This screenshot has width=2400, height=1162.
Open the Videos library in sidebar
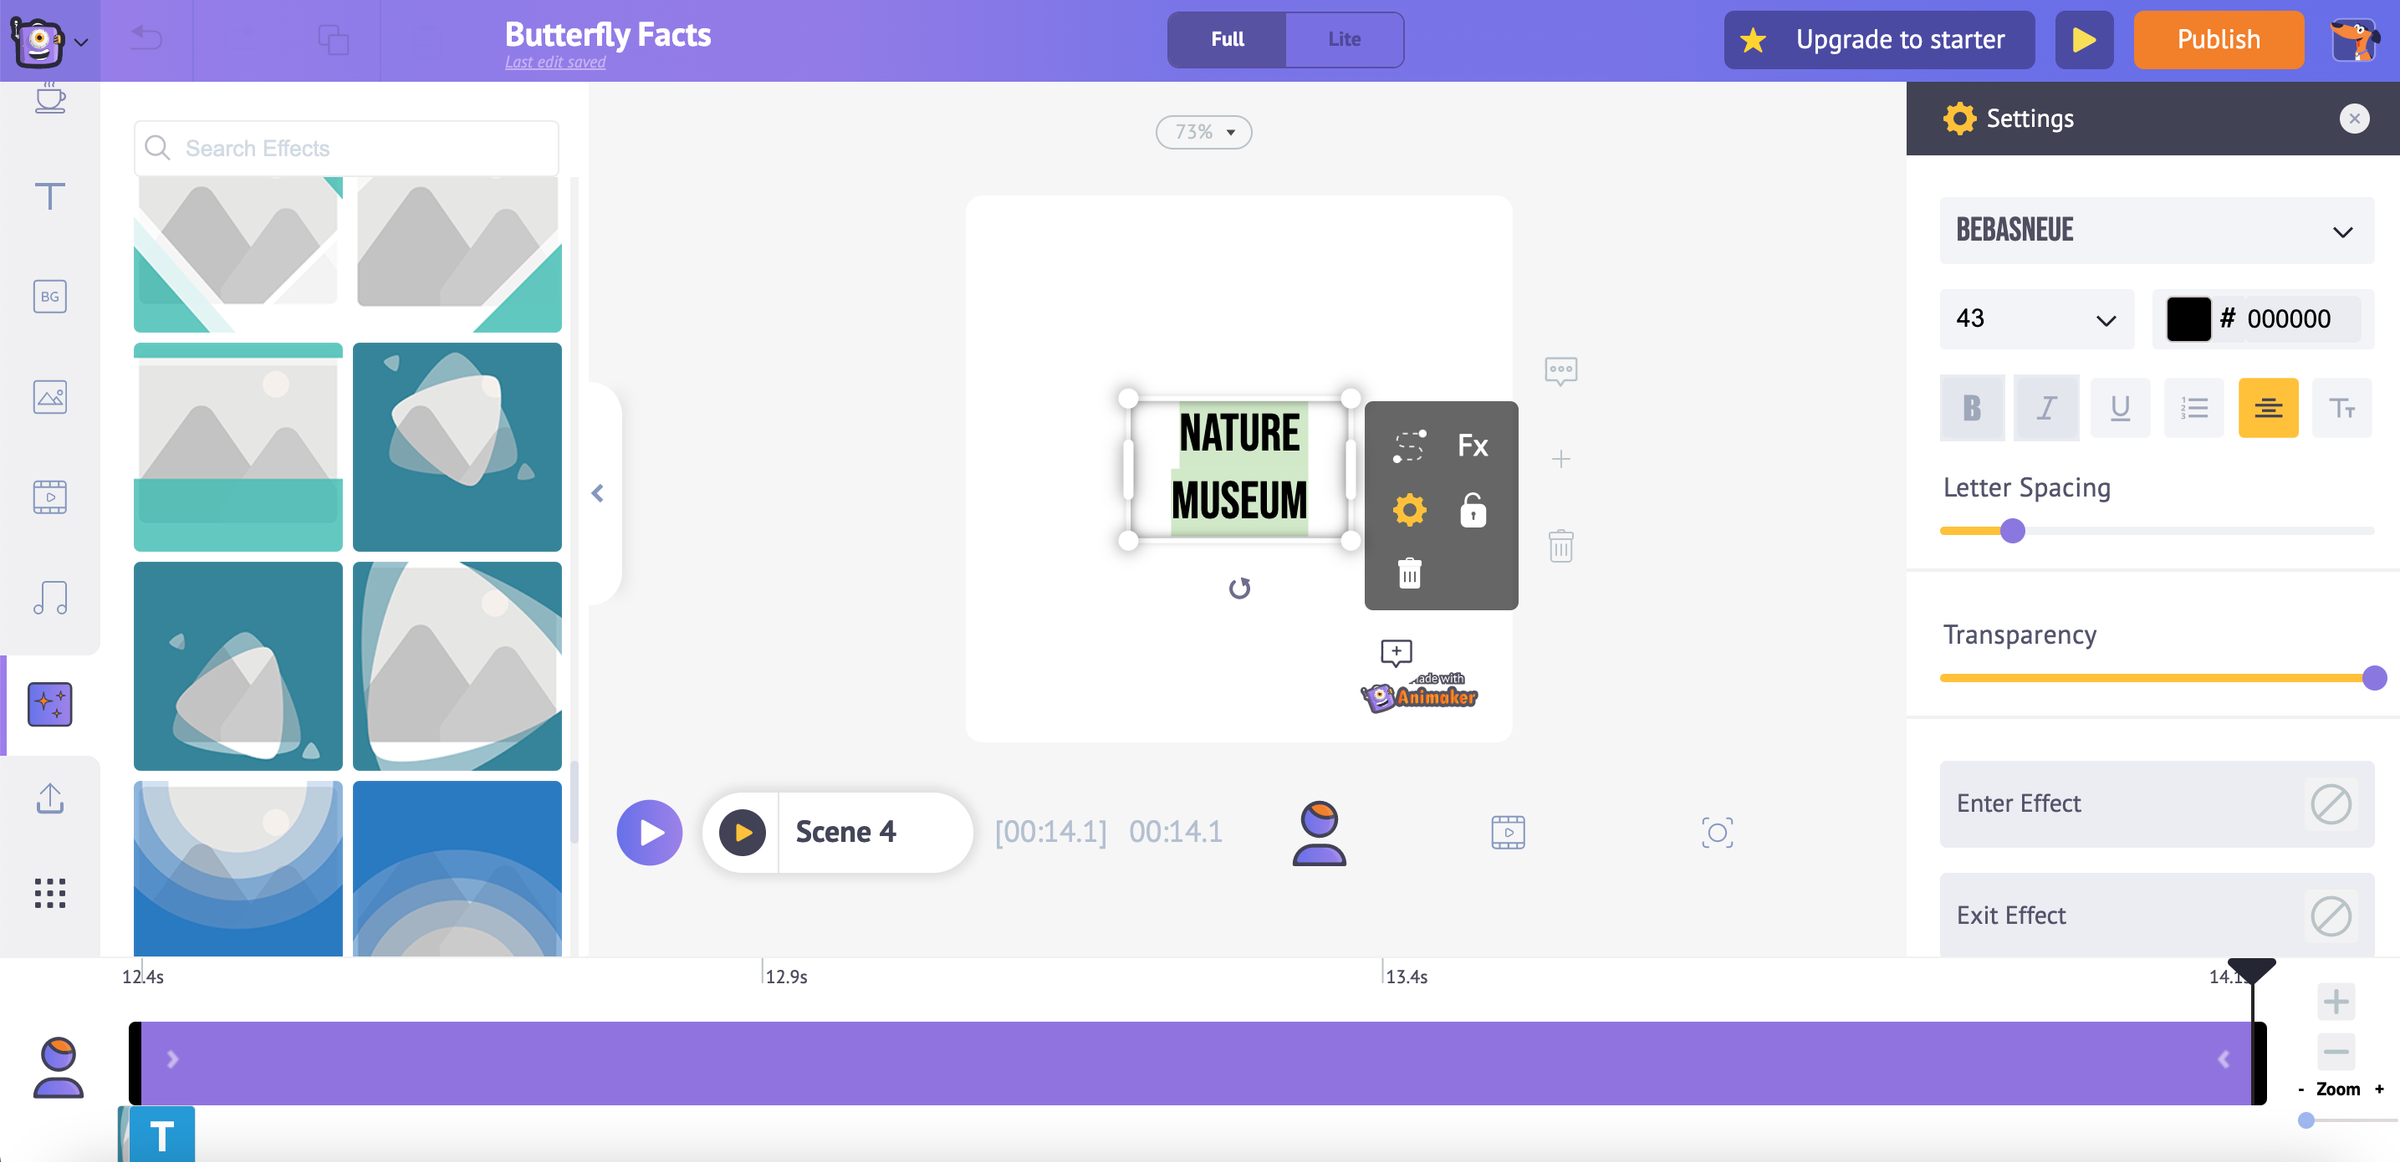(50, 497)
